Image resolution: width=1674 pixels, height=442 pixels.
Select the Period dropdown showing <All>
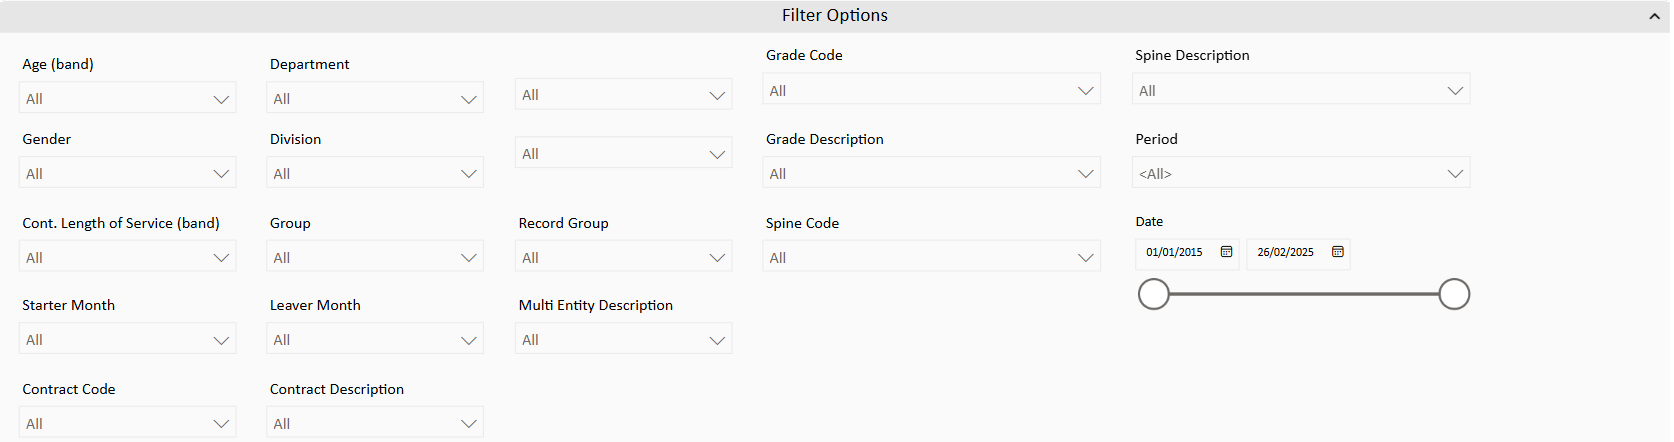coord(1301,173)
